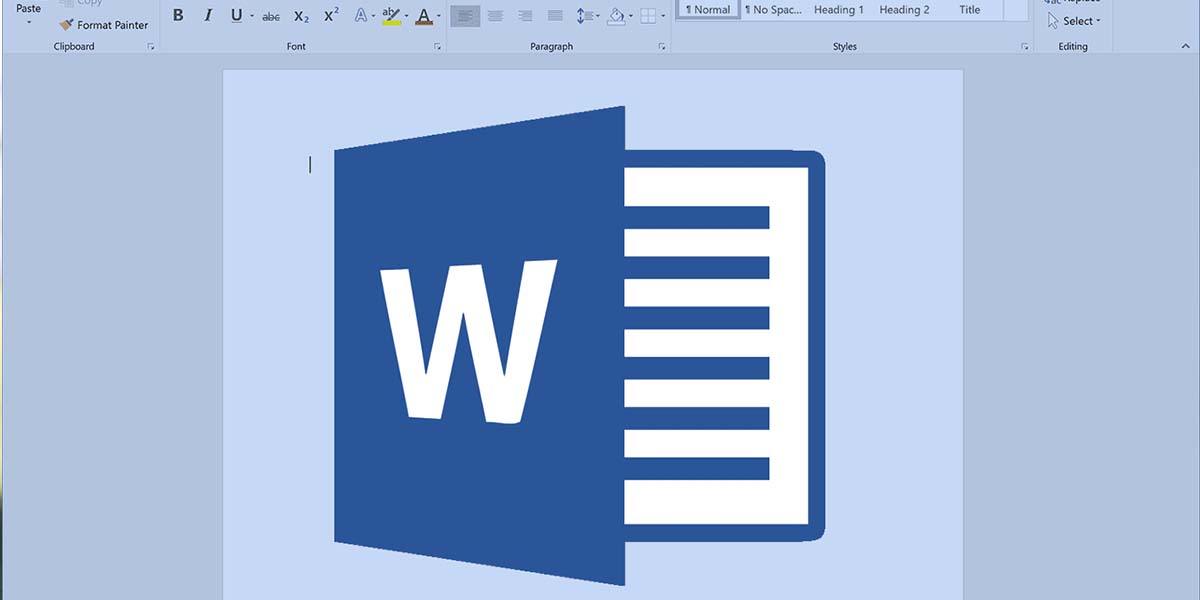Toggle bold formatting
The image size is (1200, 600).
pyautogui.click(x=178, y=16)
